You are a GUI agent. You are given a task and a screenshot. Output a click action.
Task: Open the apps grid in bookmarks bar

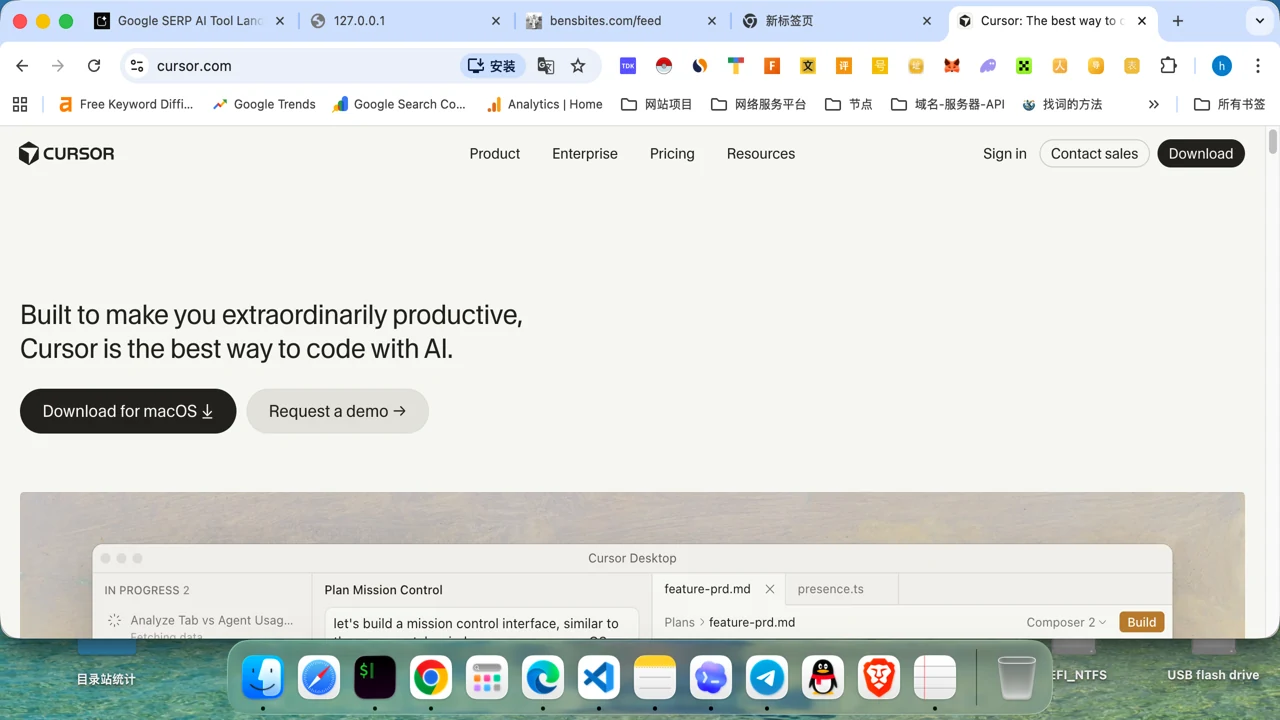[x=20, y=104]
